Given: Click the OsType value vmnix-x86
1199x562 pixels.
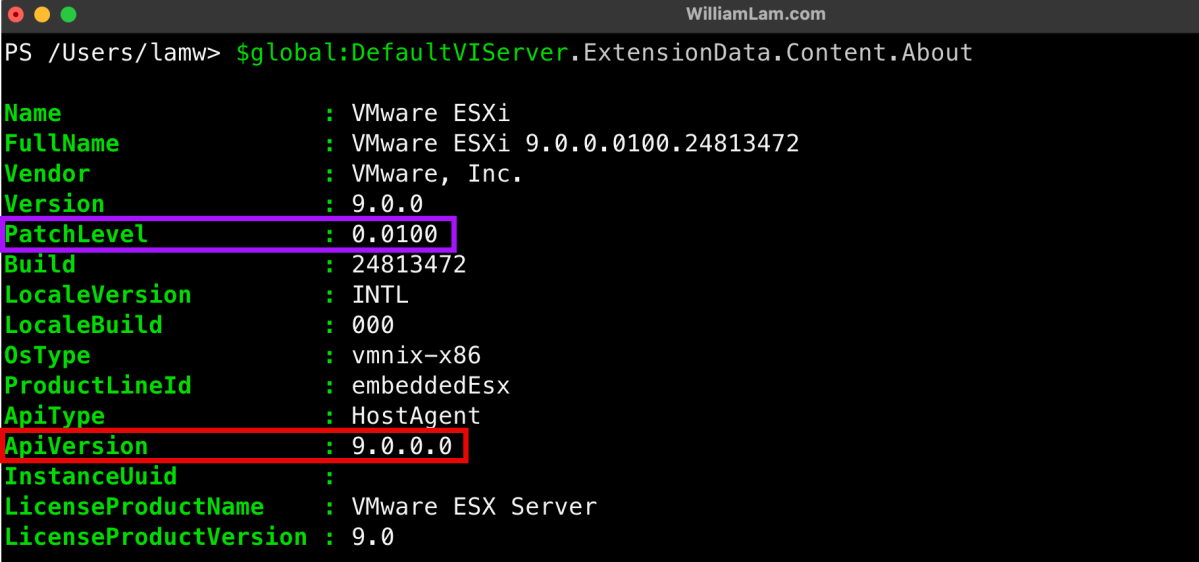Looking at the screenshot, I should 416,356.
